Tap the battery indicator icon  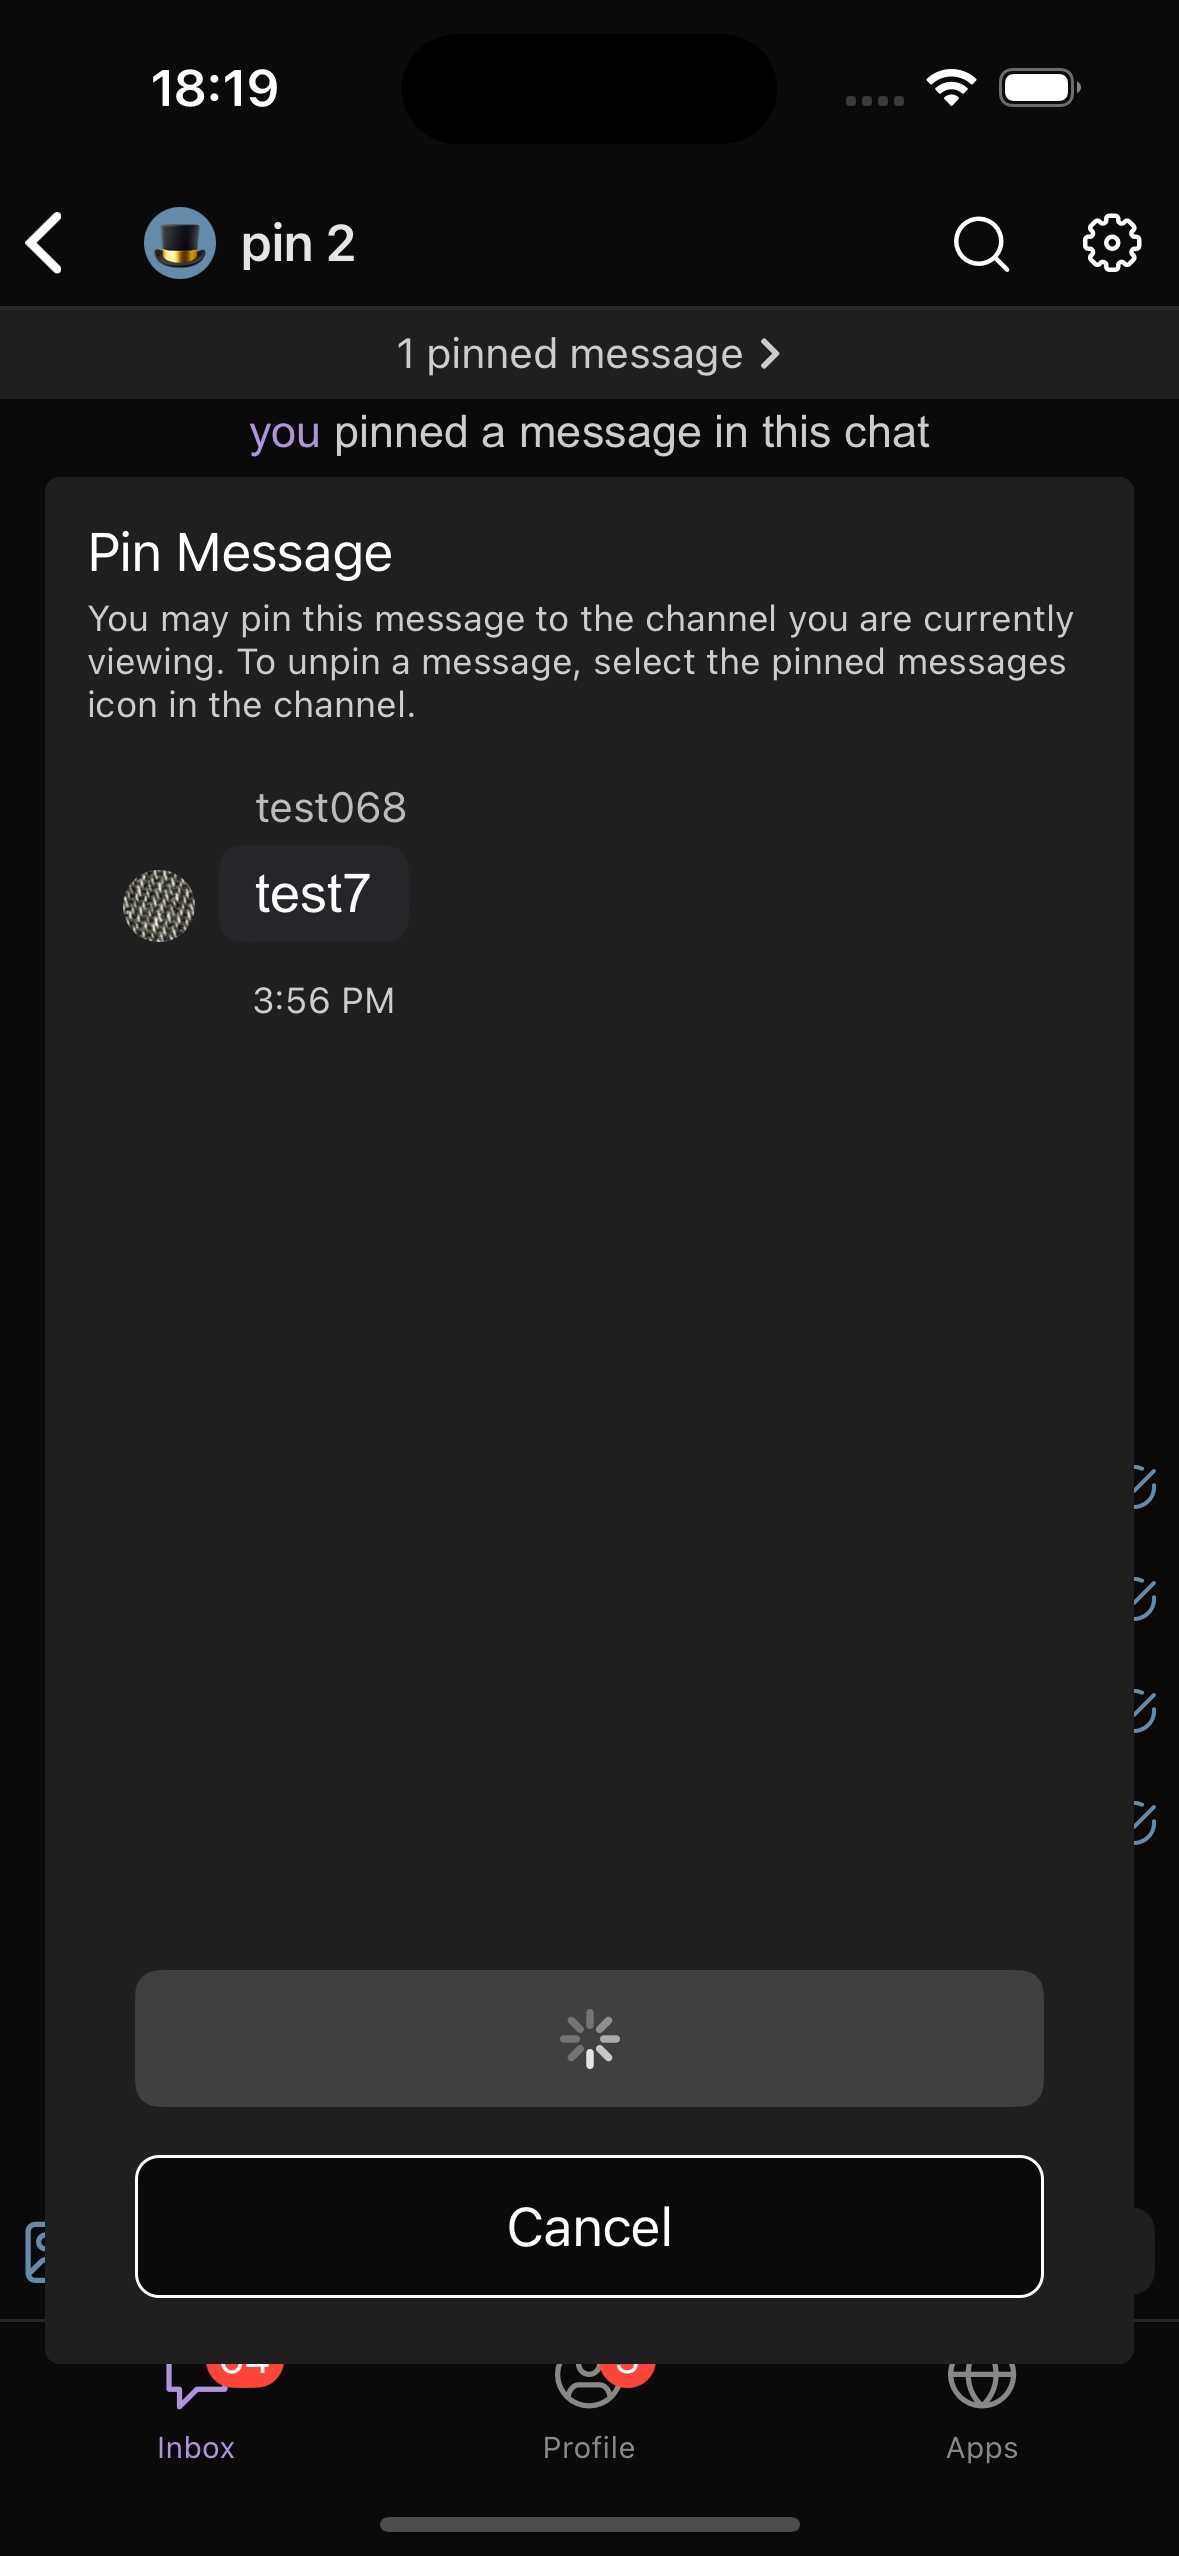[1039, 88]
